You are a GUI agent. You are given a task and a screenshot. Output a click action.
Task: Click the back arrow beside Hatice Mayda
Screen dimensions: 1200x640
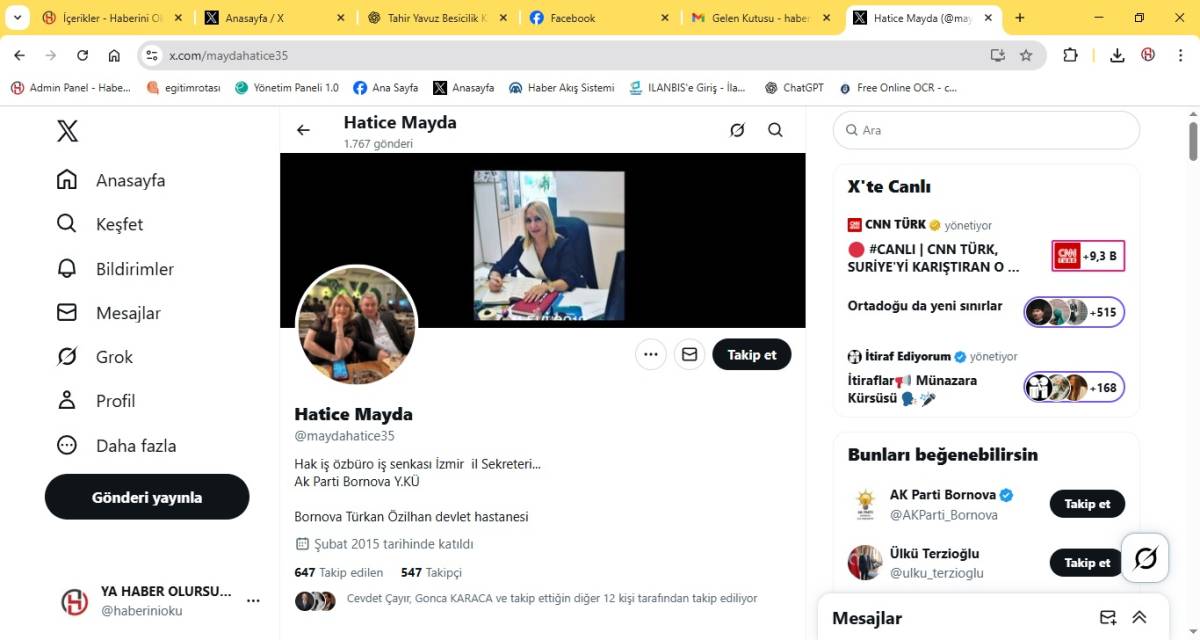[303, 130]
